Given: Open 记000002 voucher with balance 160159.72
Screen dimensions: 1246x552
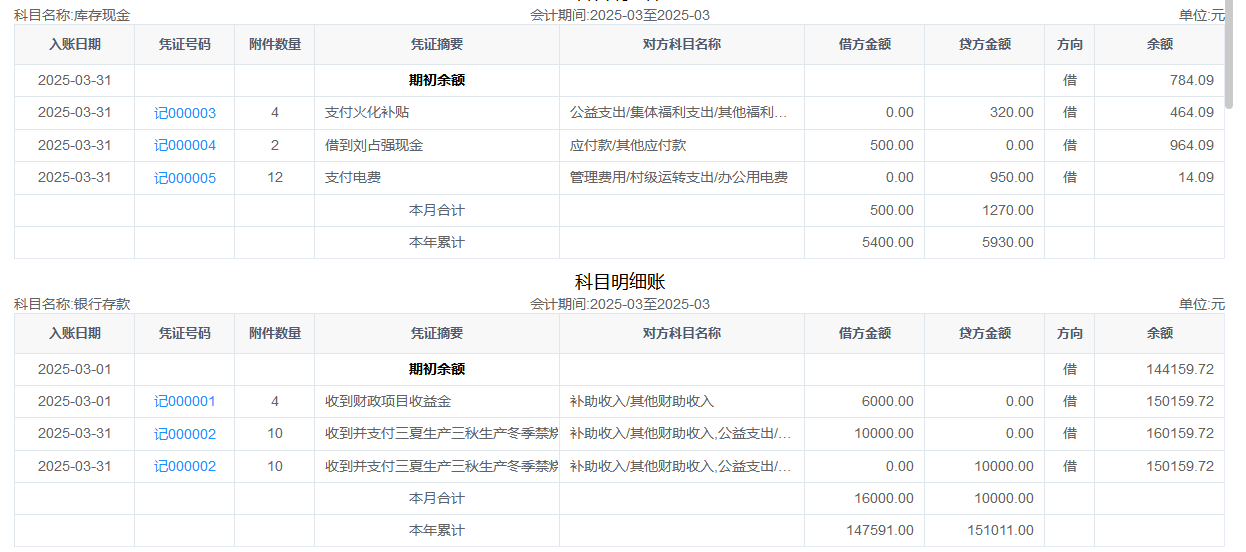Looking at the screenshot, I should click(184, 434).
